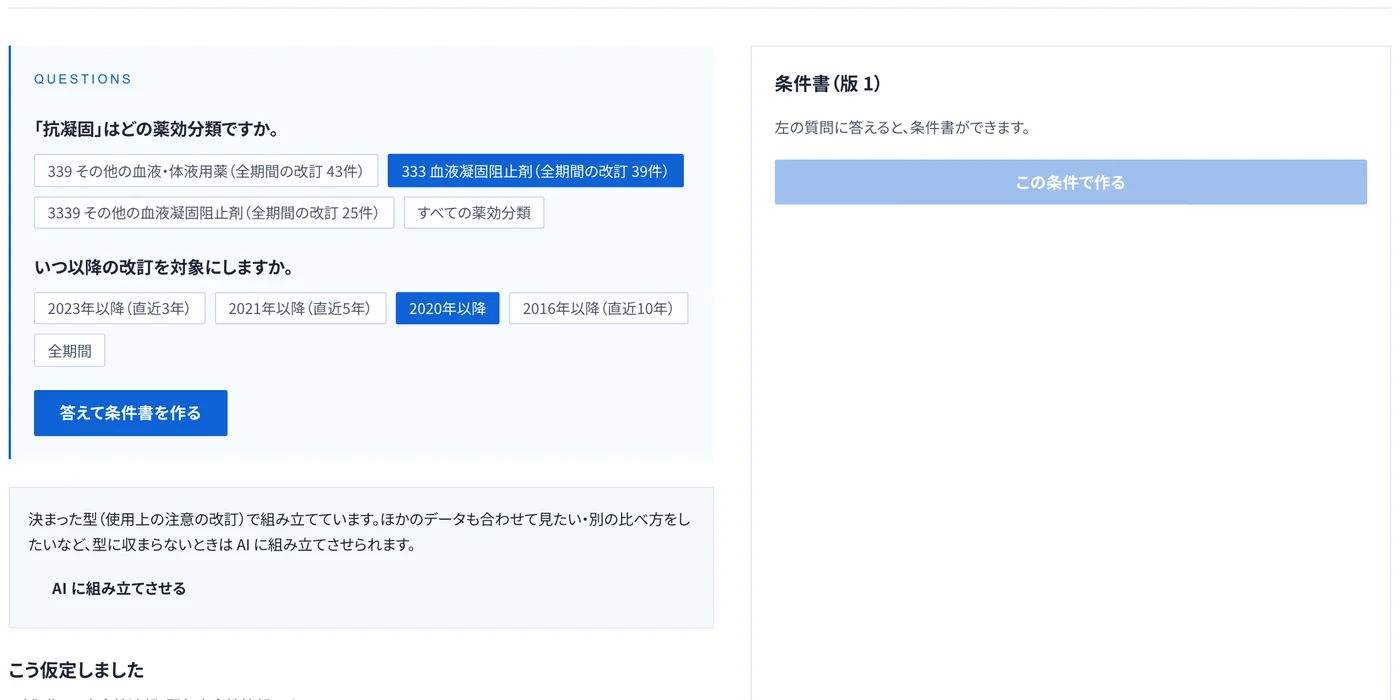Click この条件で作る button
Viewport: 1400px width, 700px height.
[x=1070, y=182]
